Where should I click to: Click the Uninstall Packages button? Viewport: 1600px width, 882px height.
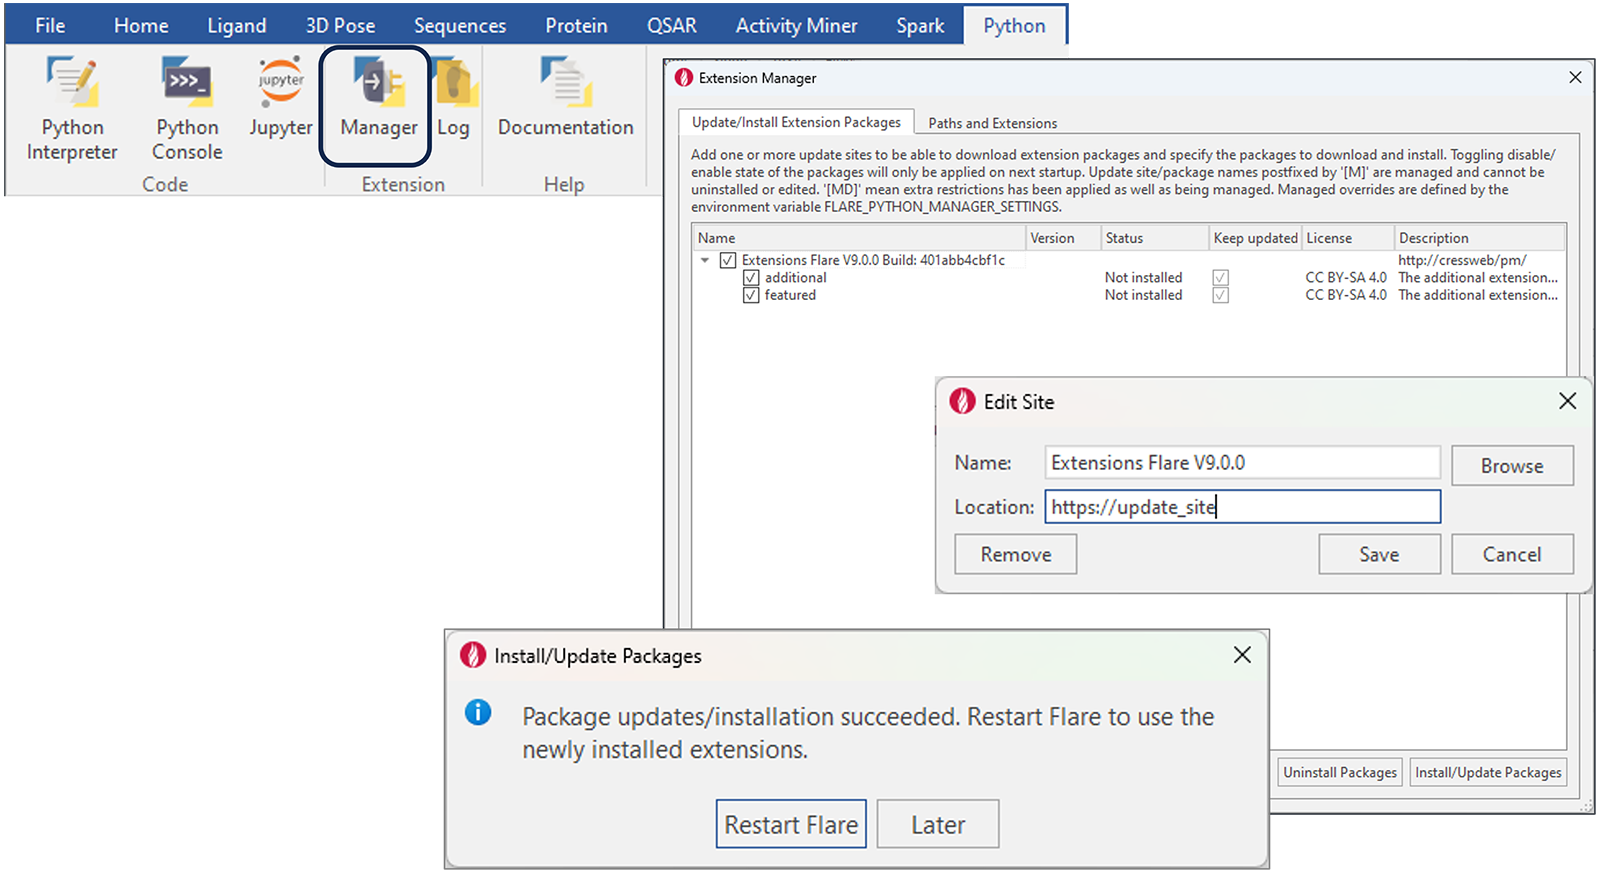1340,772
